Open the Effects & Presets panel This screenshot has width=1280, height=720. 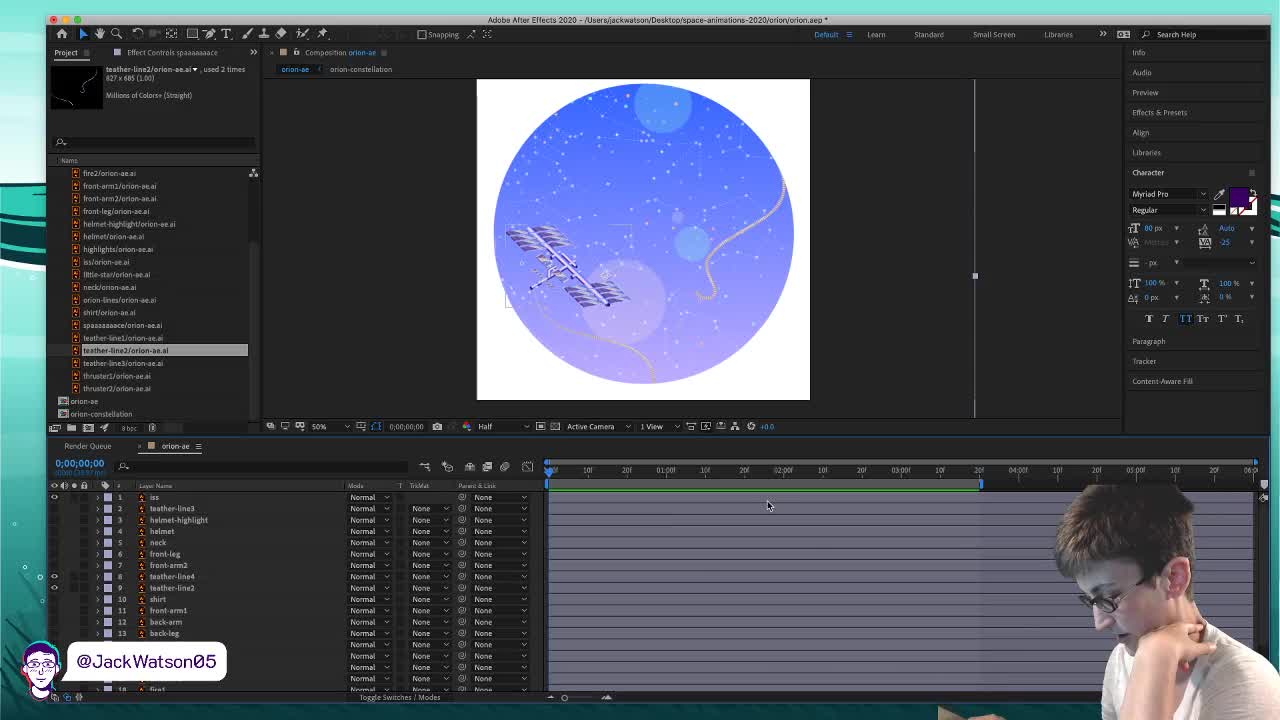(1159, 112)
